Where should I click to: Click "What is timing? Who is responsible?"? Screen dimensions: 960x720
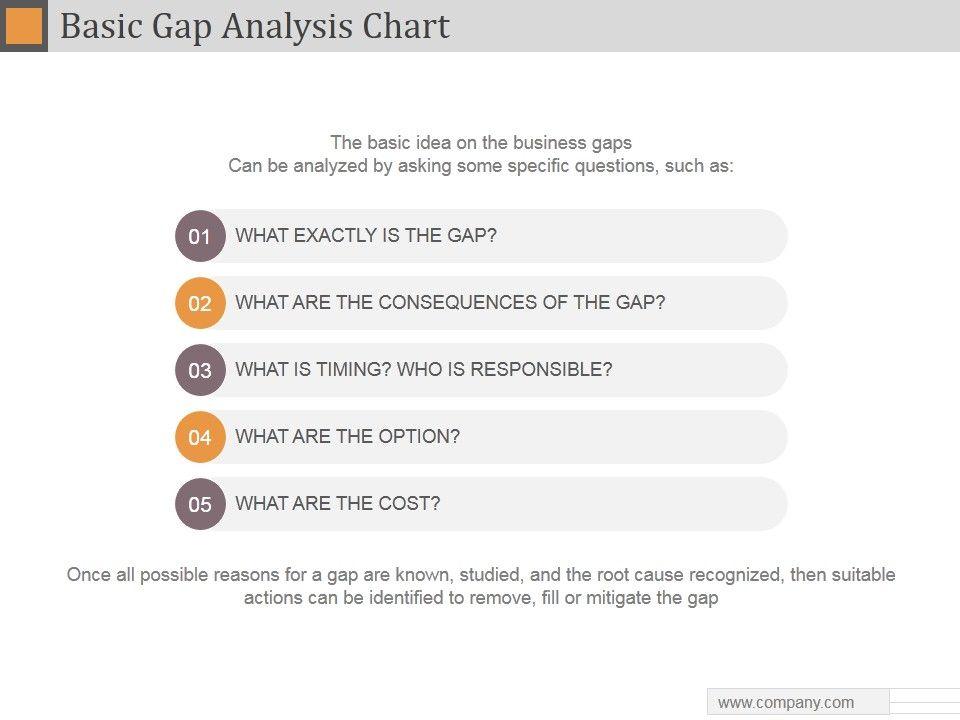tap(423, 369)
